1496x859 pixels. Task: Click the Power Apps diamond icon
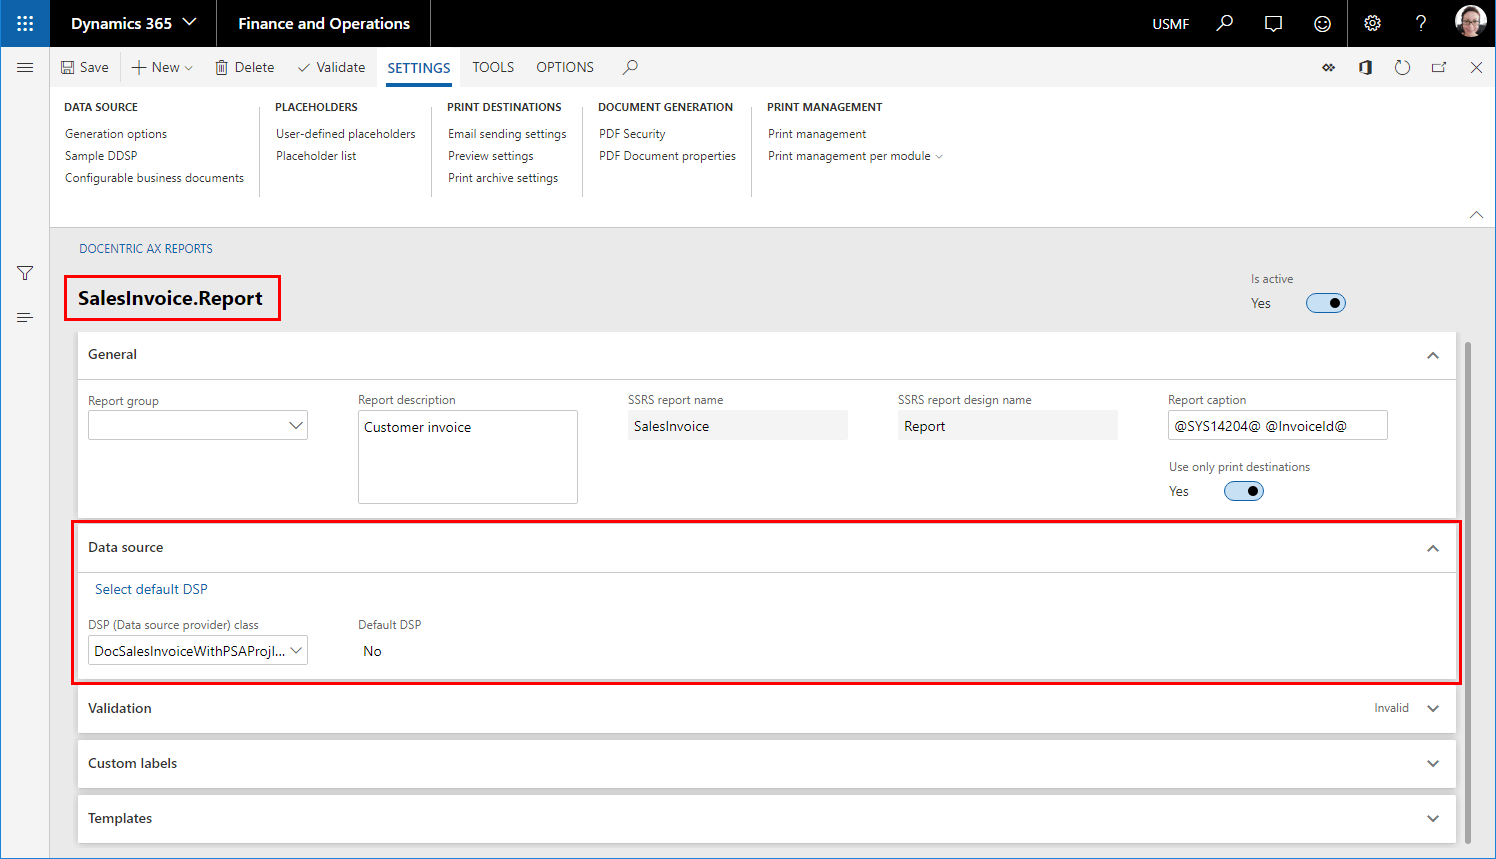pyautogui.click(x=1329, y=68)
